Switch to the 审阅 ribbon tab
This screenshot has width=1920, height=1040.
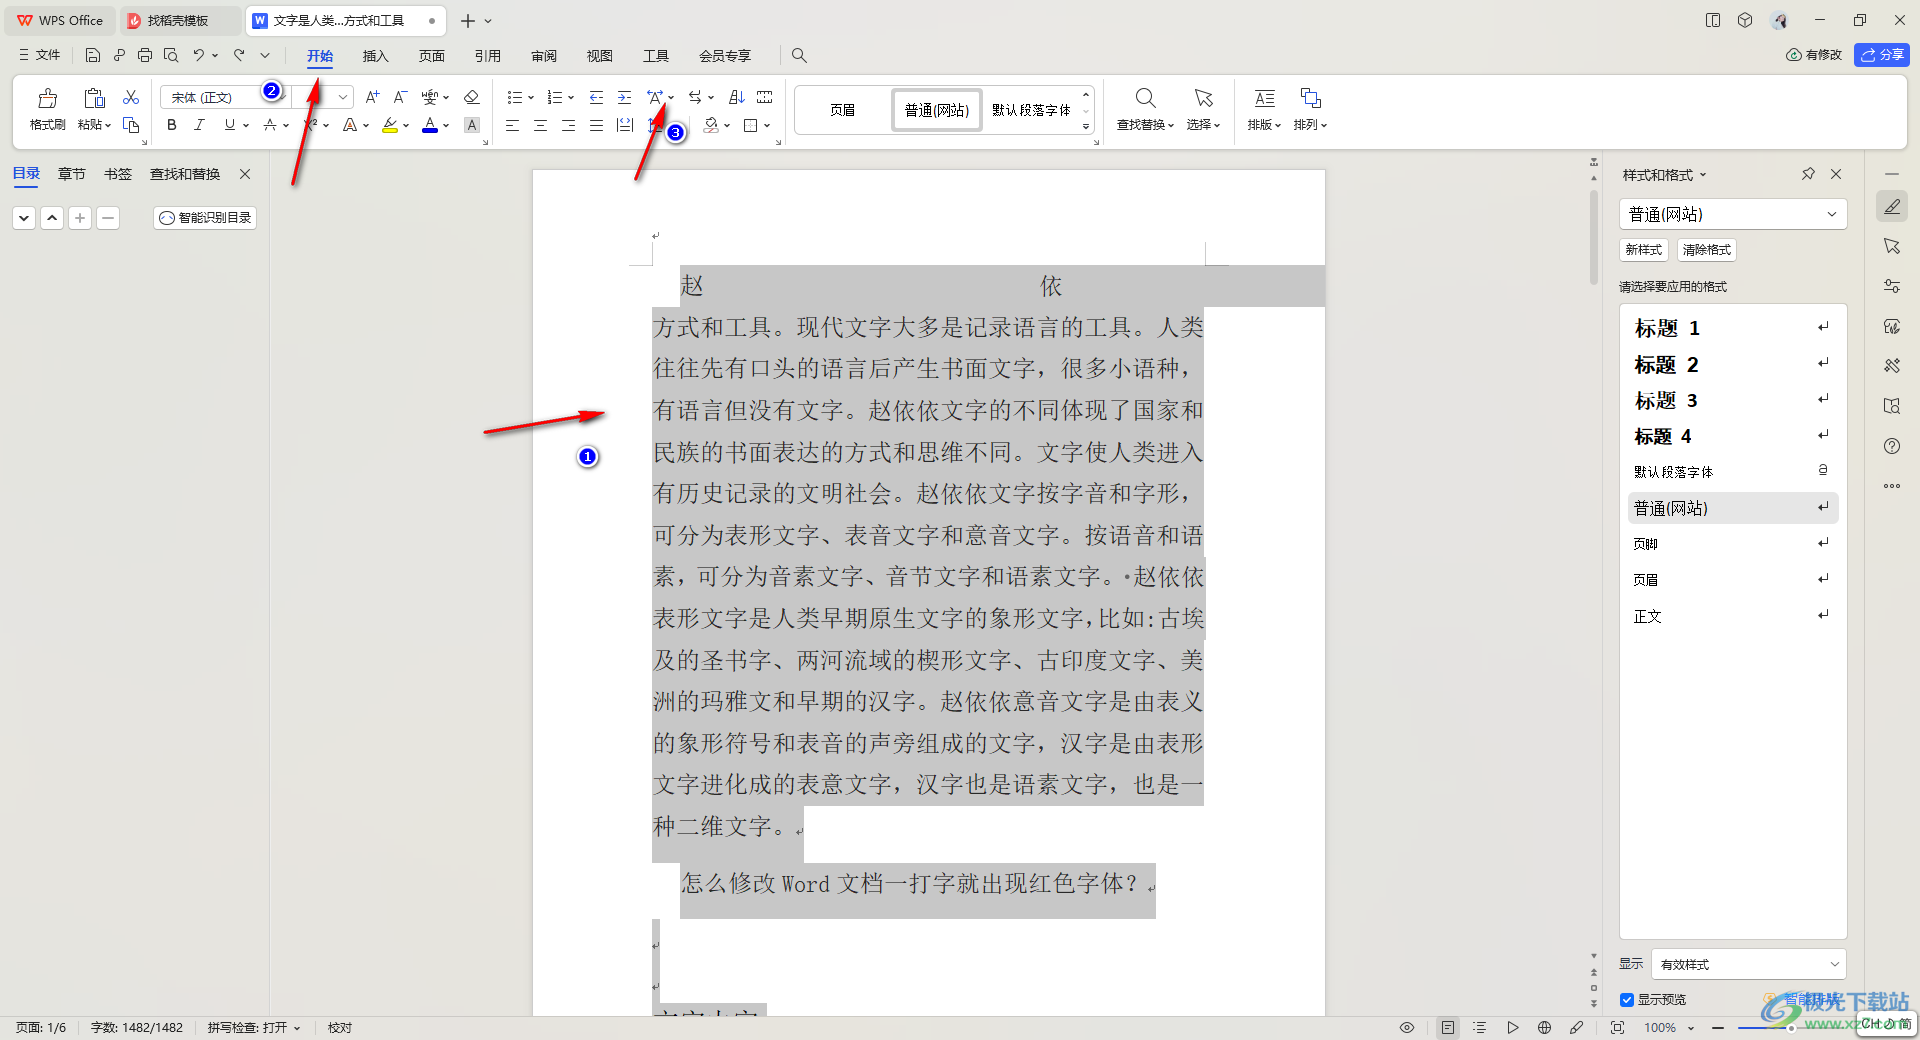(544, 56)
